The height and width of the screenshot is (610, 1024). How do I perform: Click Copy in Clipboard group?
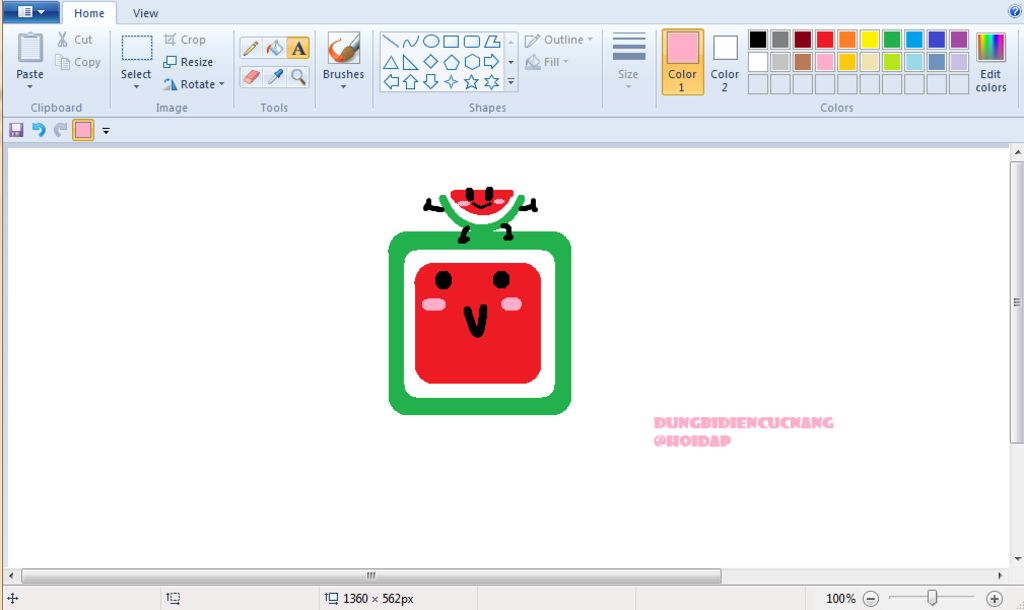[78, 62]
